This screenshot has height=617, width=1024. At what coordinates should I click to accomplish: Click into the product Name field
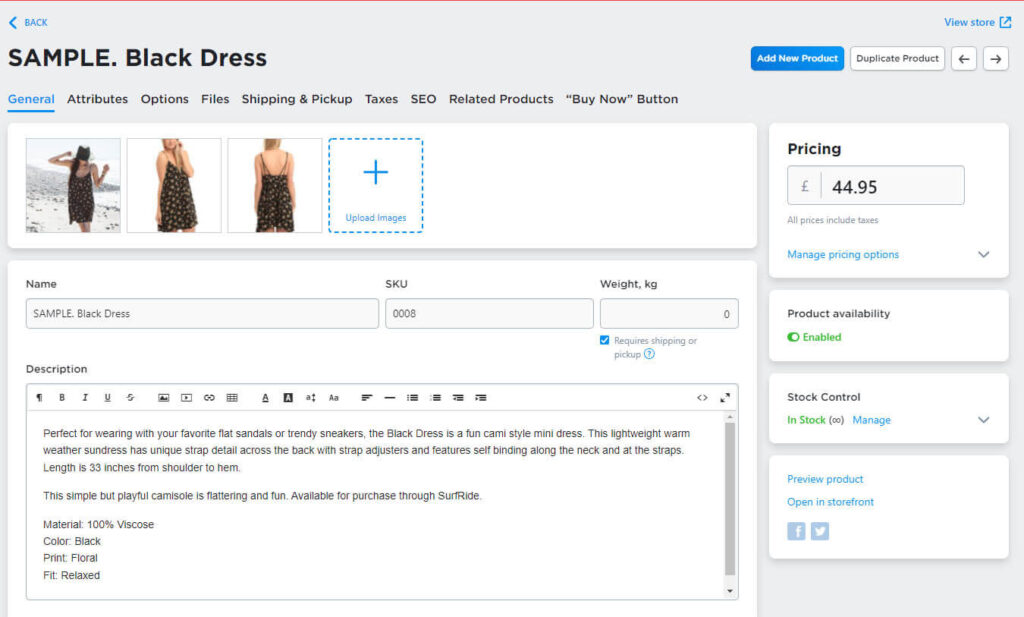coord(202,313)
